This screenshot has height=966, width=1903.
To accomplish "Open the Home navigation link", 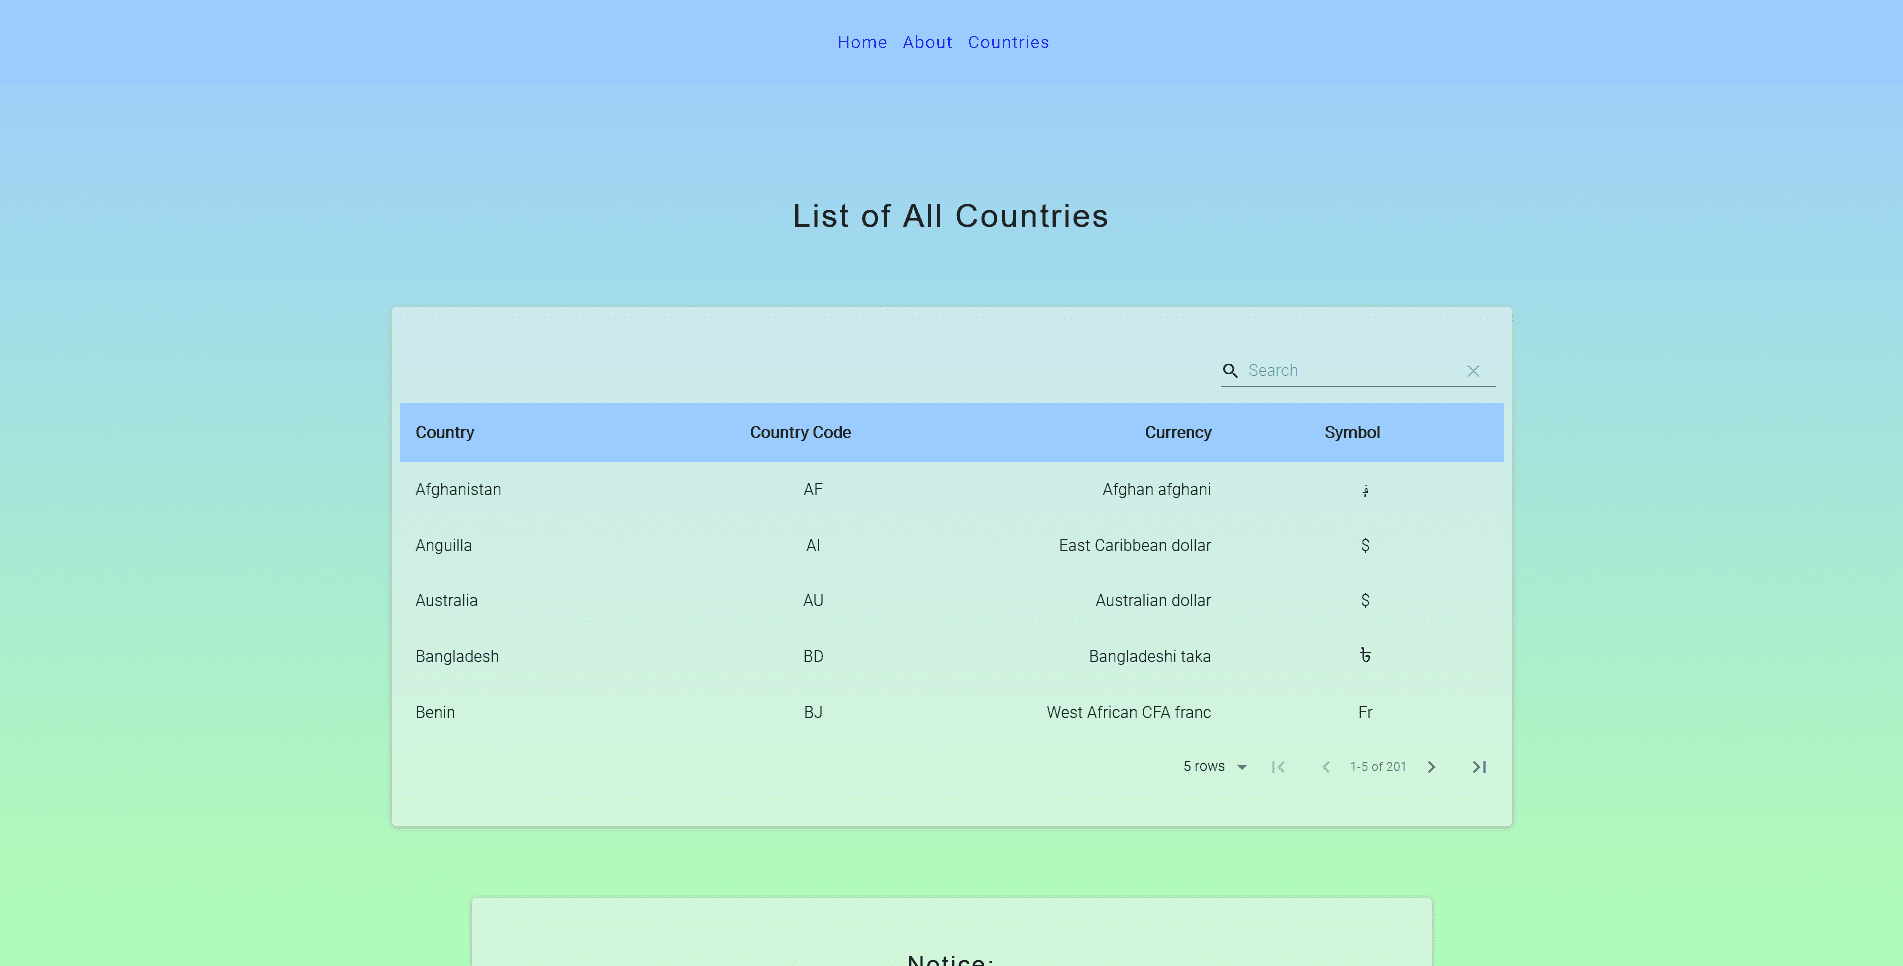I will click(862, 42).
